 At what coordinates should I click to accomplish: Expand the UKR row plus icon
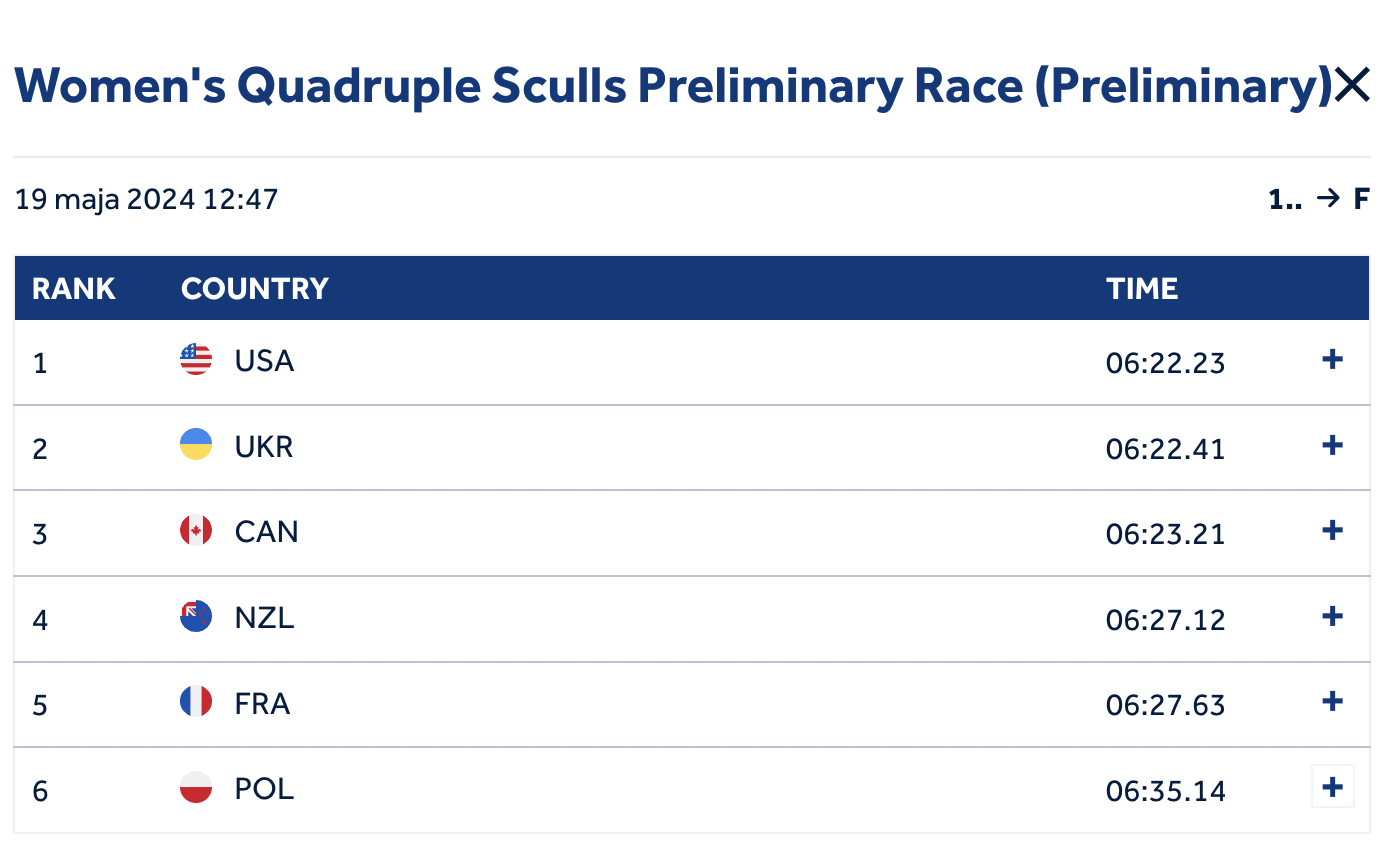pos(1332,445)
